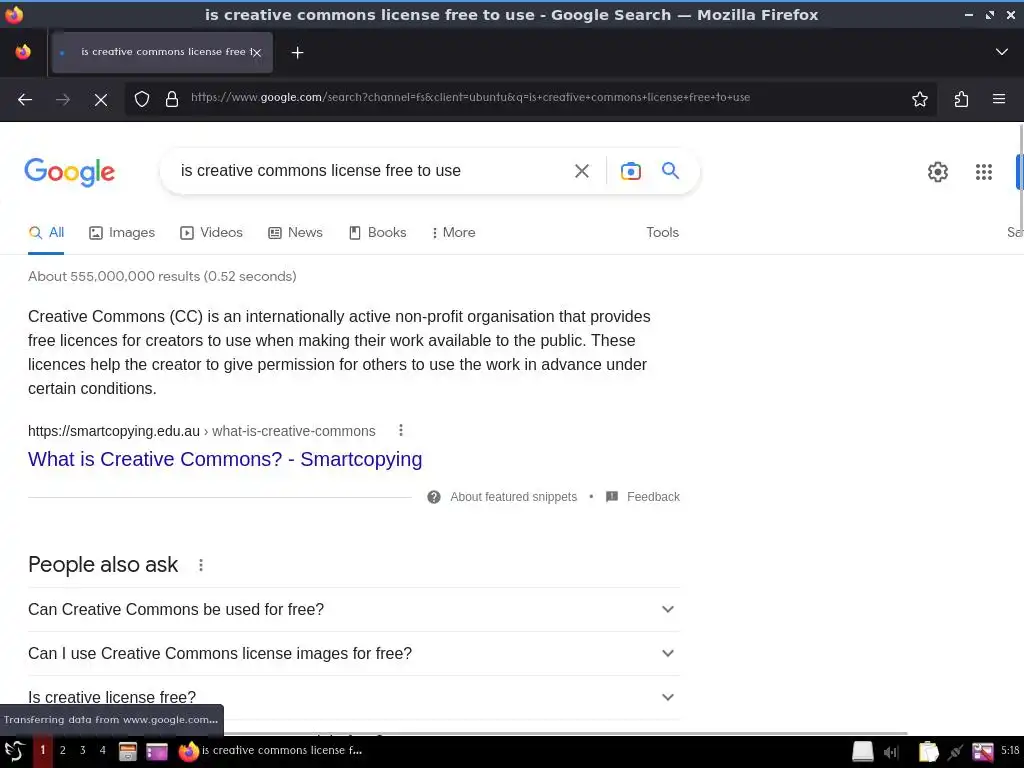1024x768 pixels.
Task: Open Firefox hamburger application menu
Action: point(999,99)
